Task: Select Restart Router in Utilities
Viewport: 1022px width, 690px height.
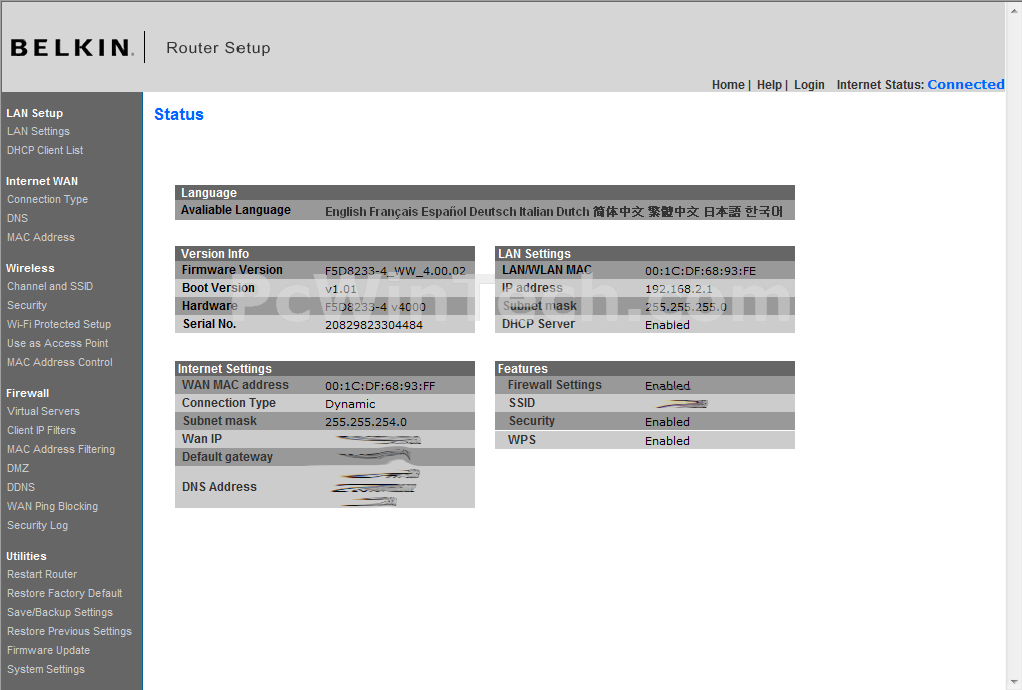Action: pyautogui.click(x=42, y=574)
